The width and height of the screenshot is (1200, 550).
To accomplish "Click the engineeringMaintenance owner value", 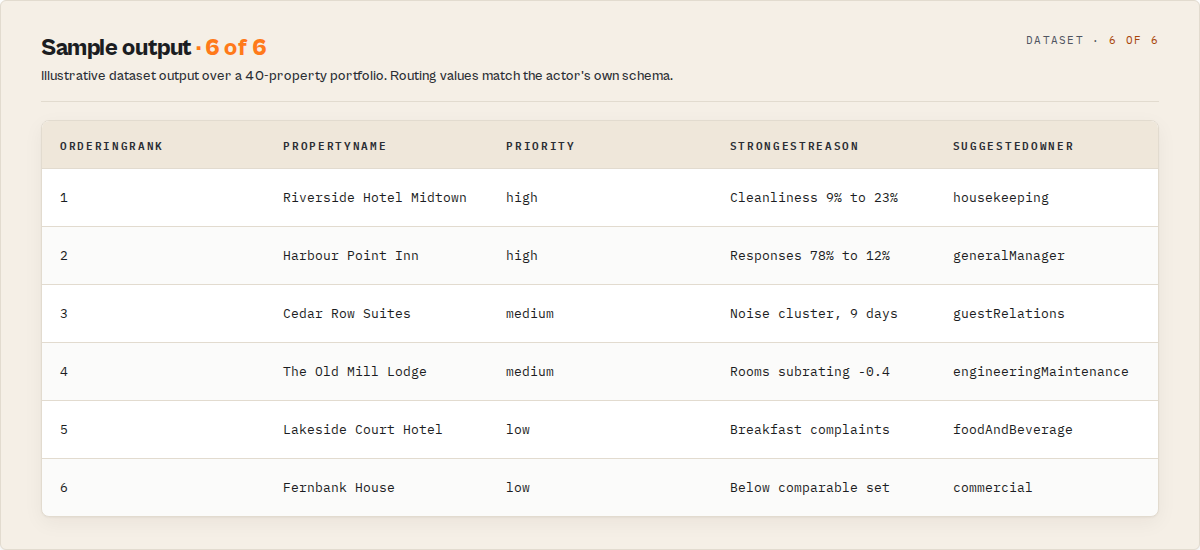I will tap(1041, 372).
